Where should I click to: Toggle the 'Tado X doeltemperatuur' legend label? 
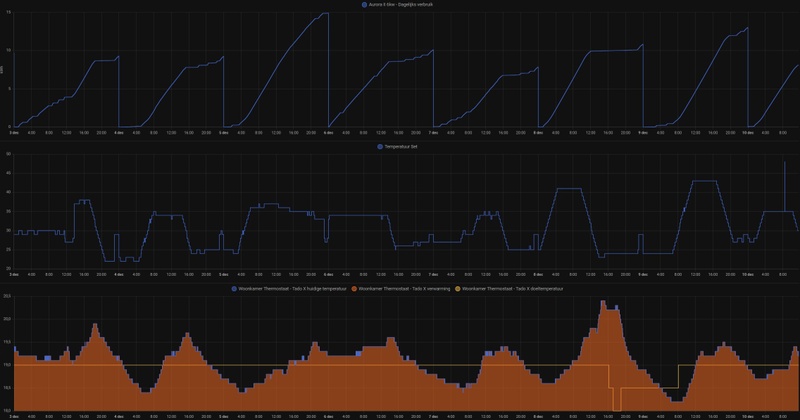(x=513, y=289)
